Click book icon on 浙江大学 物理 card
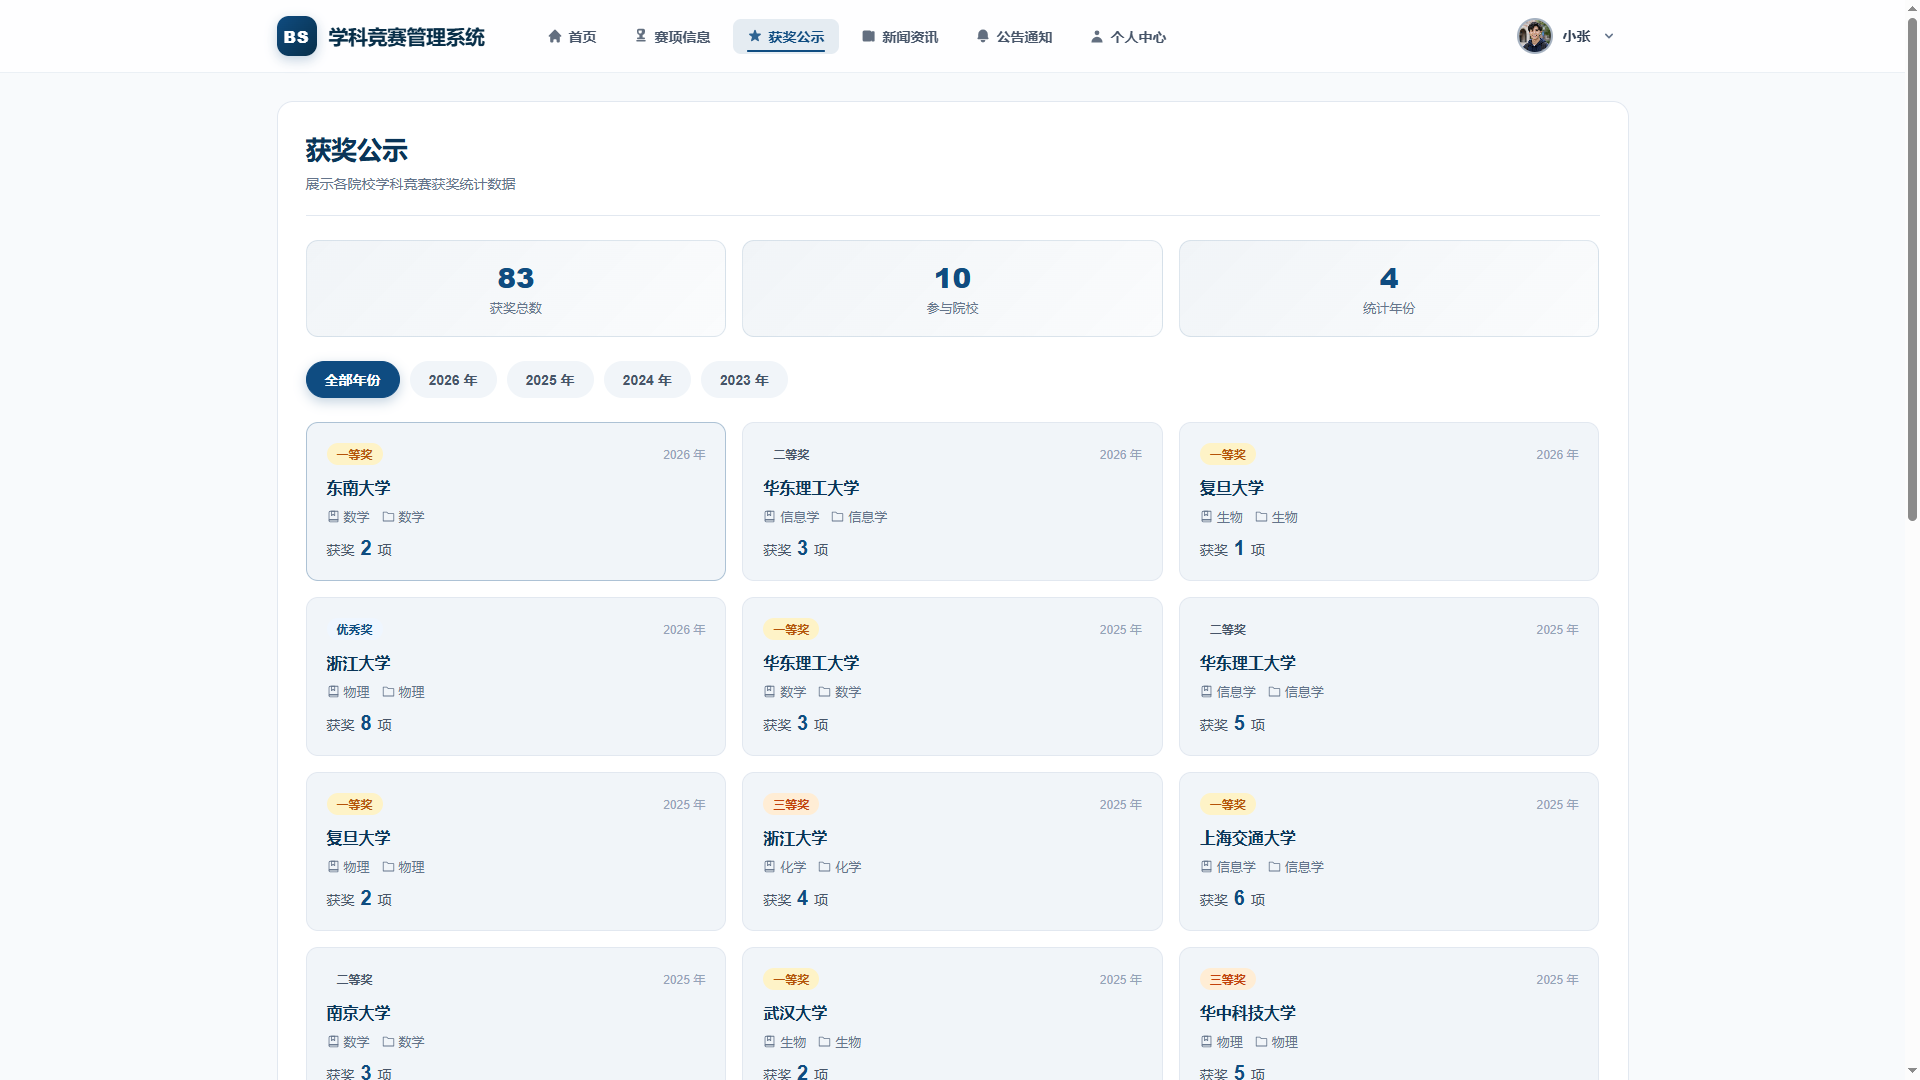 333,692
